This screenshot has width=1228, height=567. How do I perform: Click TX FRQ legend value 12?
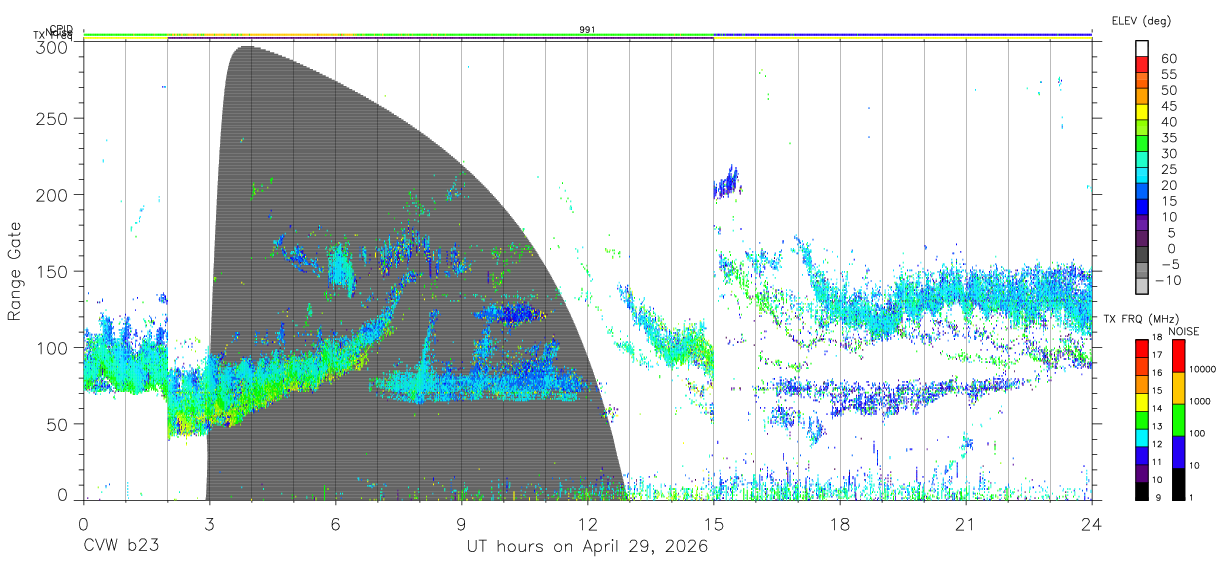pos(1158,444)
